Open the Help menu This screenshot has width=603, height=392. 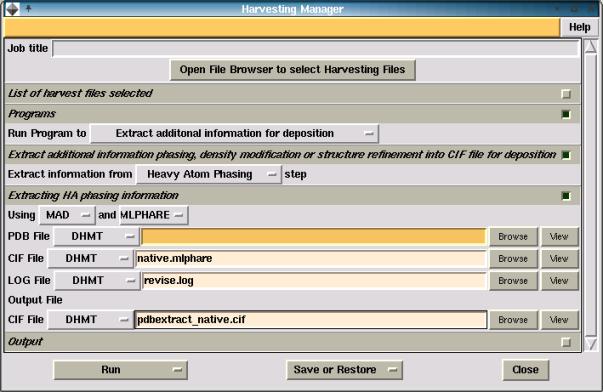coord(580,27)
